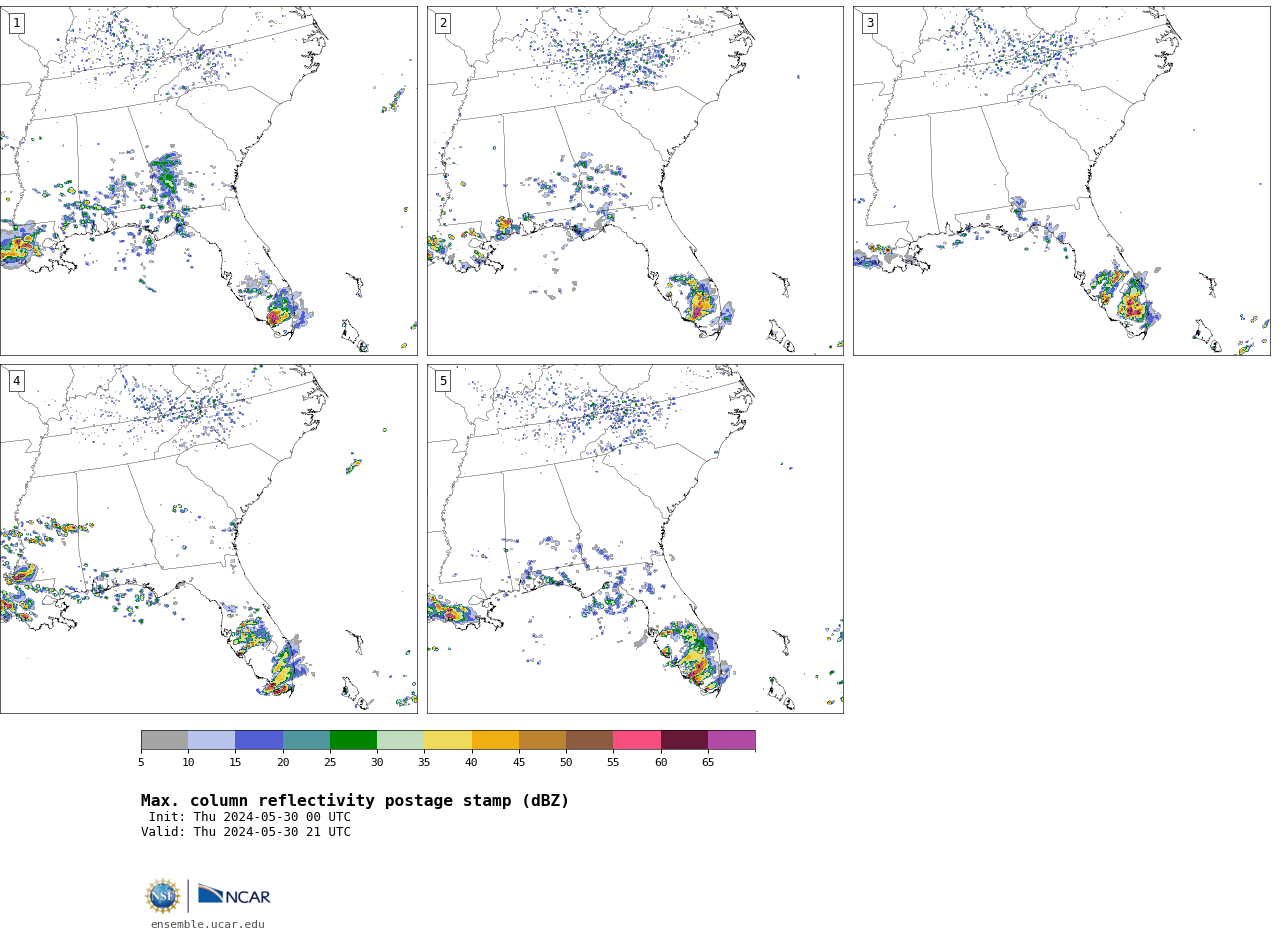The image size is (1280, 936).
Task: Select the maroon 60-65 dBZ swatch
Action: pyautogui.click(x=684, y=740)
